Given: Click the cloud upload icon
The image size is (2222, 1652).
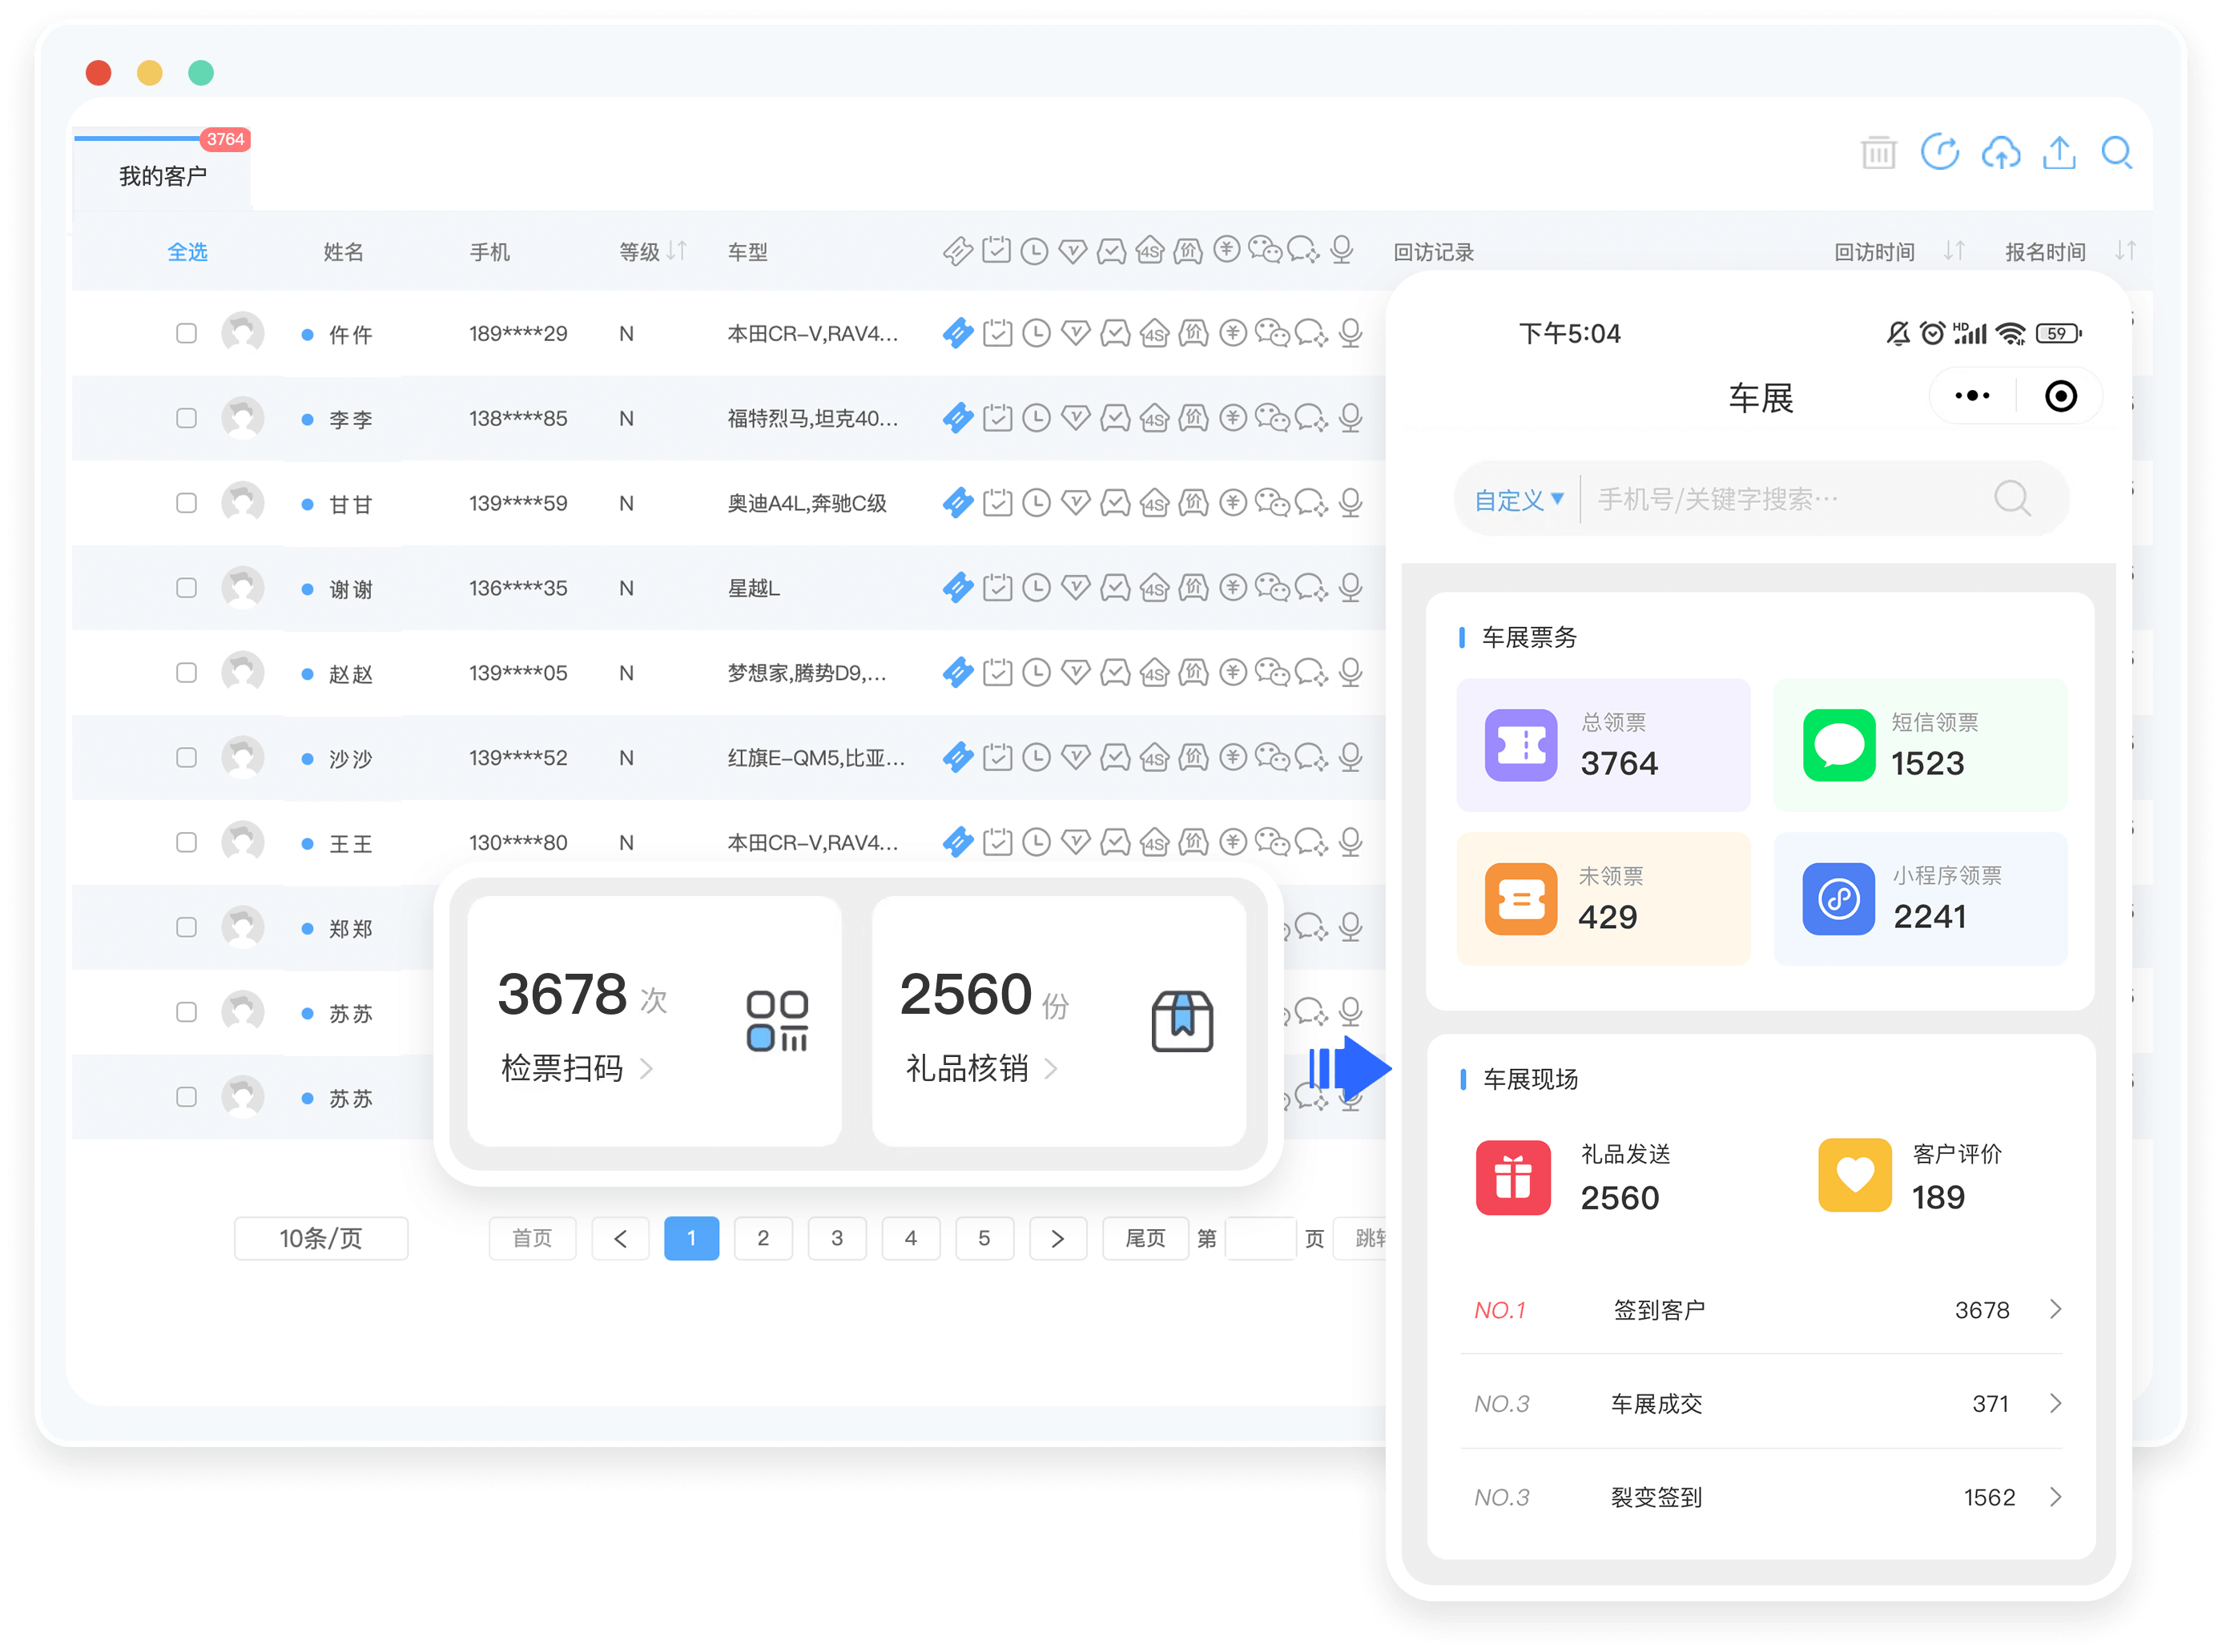Looking at the screenshot, I should 2000,153.
